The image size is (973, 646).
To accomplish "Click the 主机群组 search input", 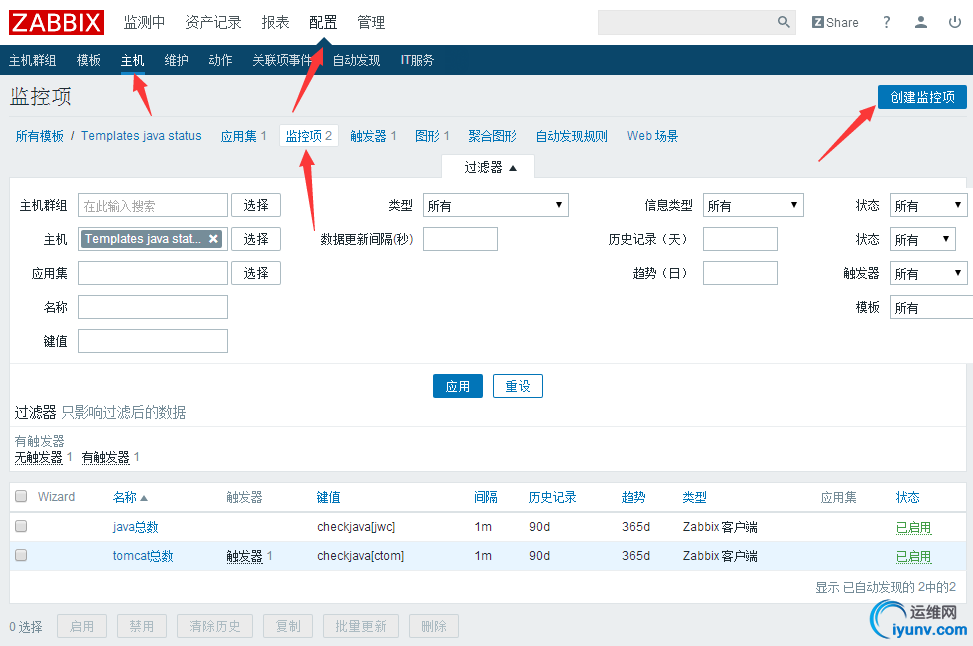I will pyautogui.click(x=153, y=205).
